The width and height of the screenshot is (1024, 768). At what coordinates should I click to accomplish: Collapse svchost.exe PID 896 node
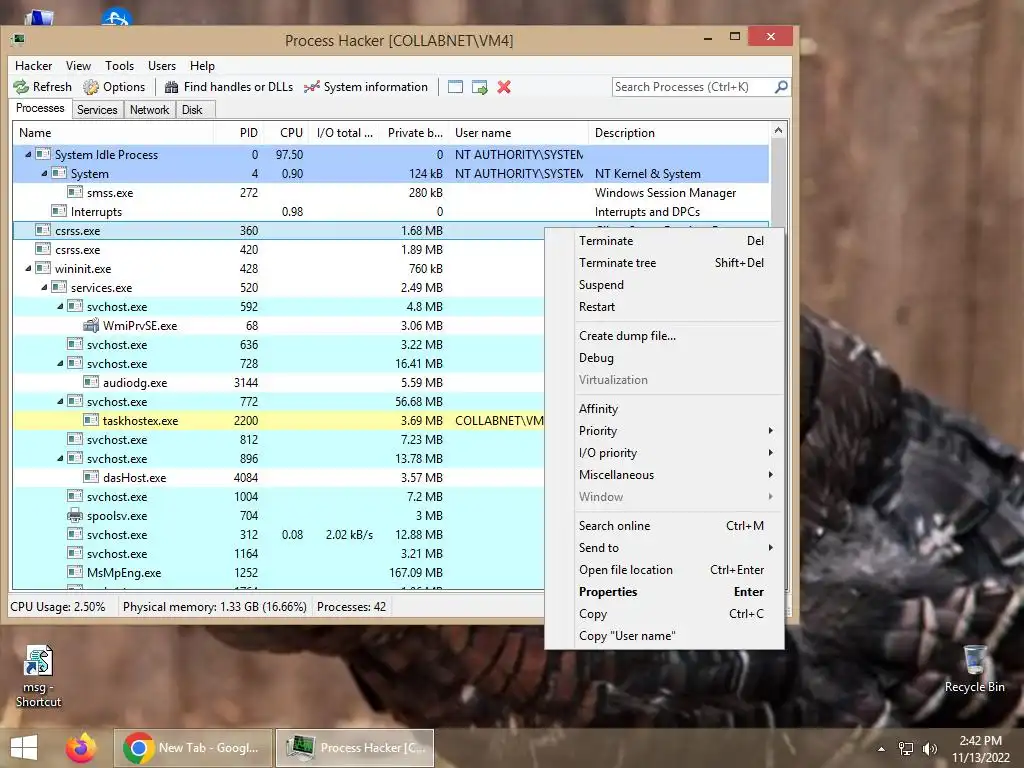coord(60,458)
